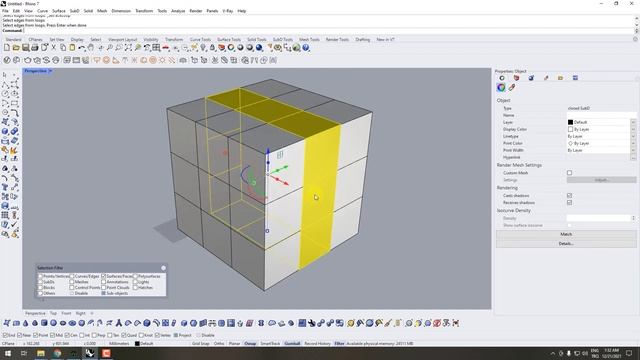Toggle Grid Snap in the status bar

201,344
